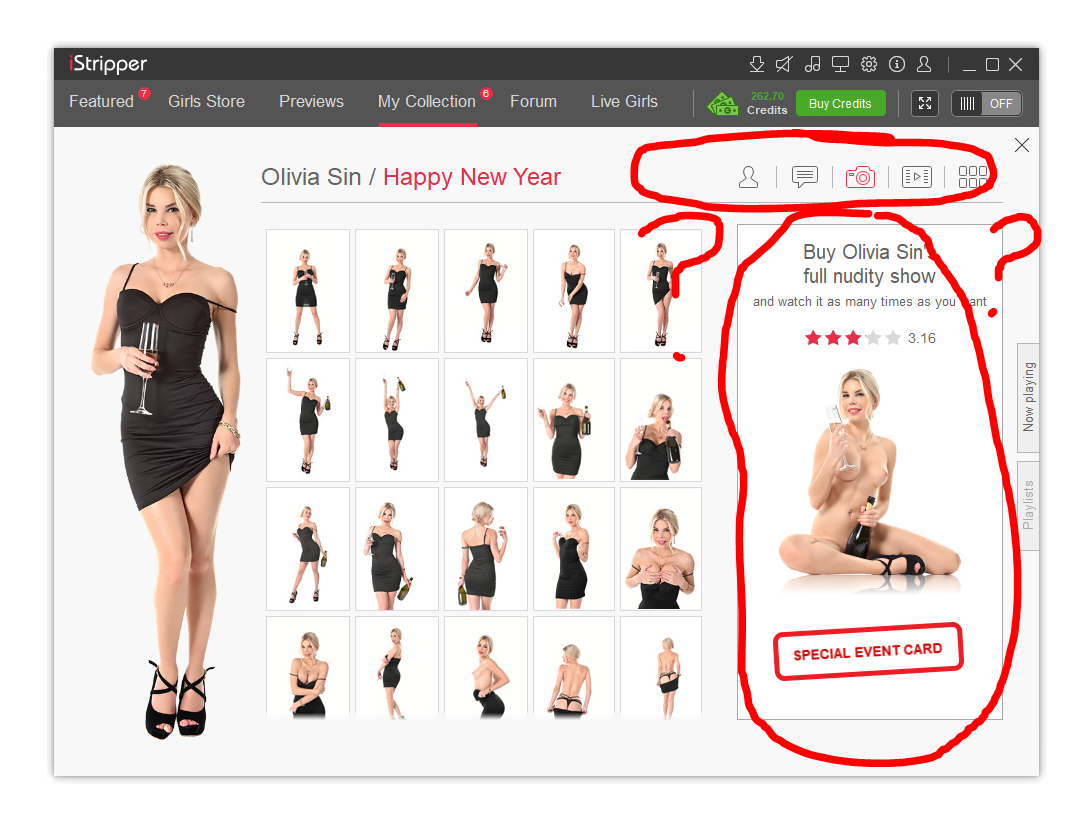This screenshot has width=1069, height=823.
Task: Open the comments speech bubble icon
Action: point(804,177)
